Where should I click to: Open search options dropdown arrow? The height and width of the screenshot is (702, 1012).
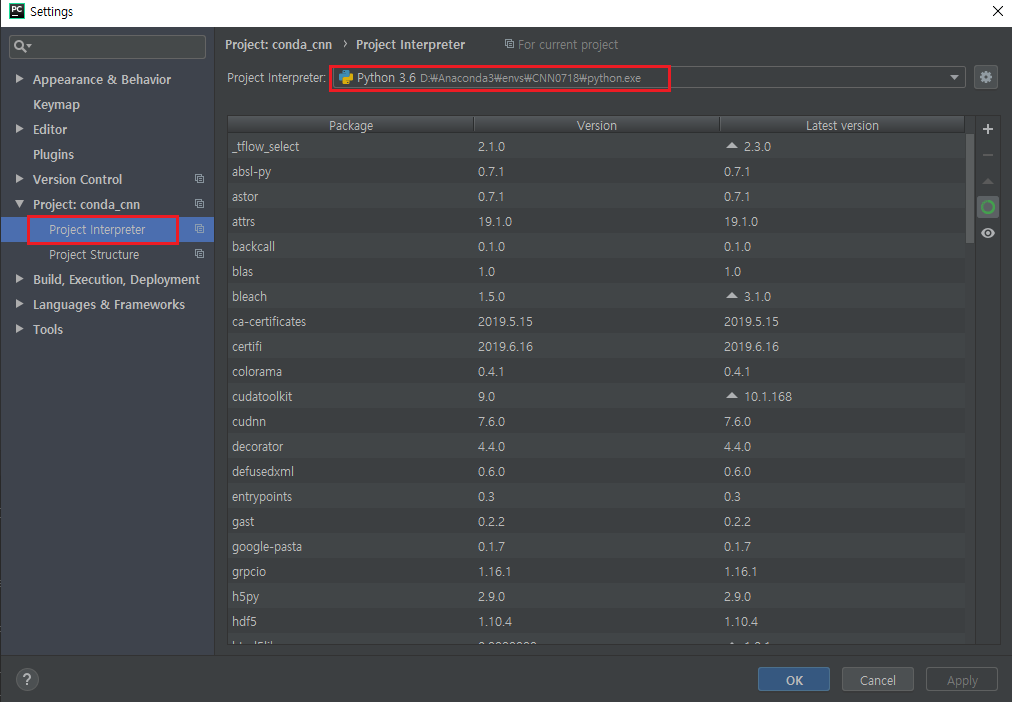[29, 46]
